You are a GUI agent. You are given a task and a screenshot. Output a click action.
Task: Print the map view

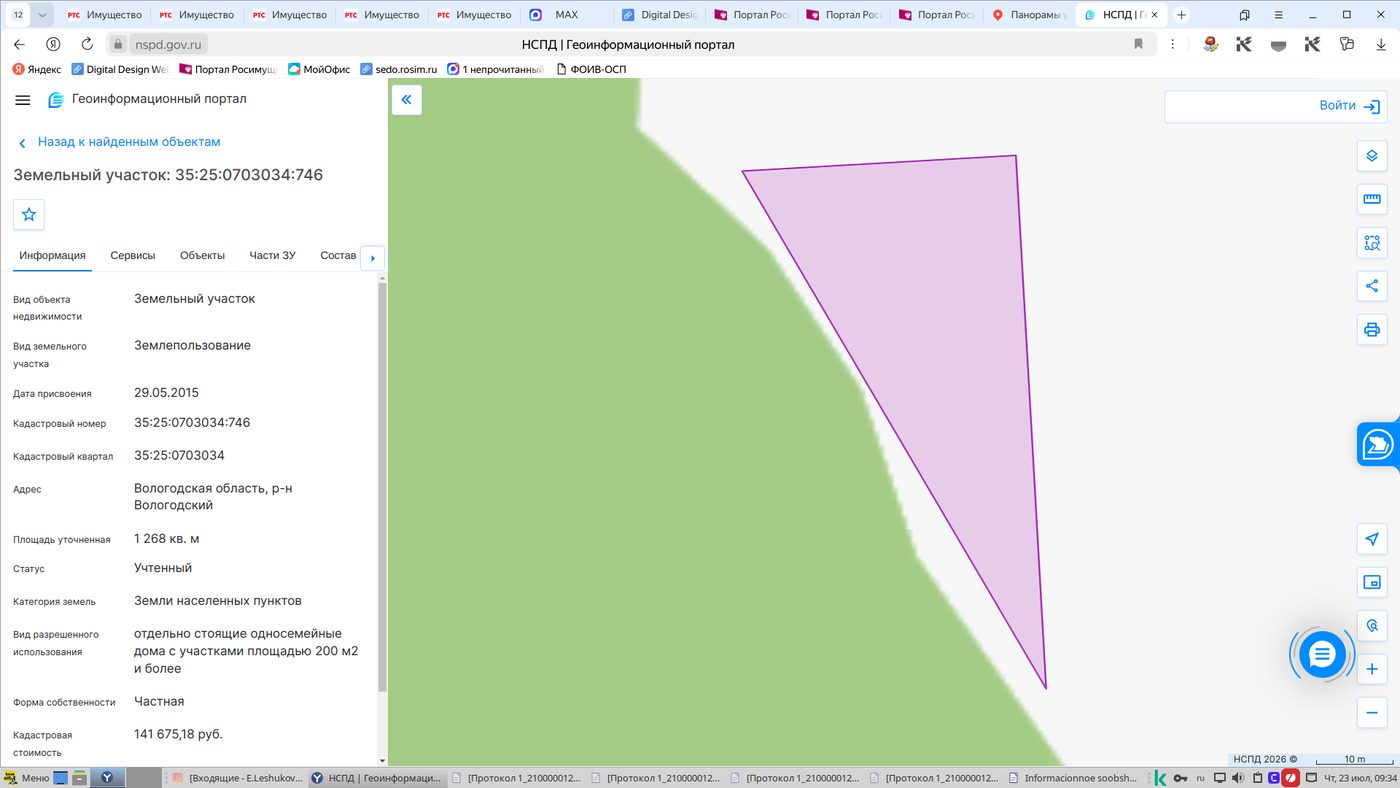pos(1372,330)
